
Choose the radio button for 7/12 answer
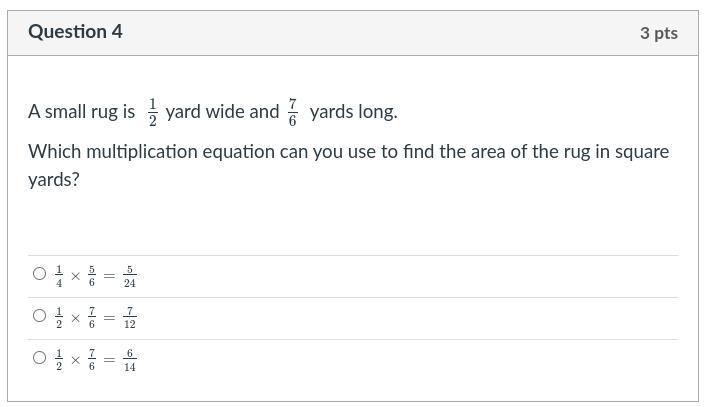[39, 316]
